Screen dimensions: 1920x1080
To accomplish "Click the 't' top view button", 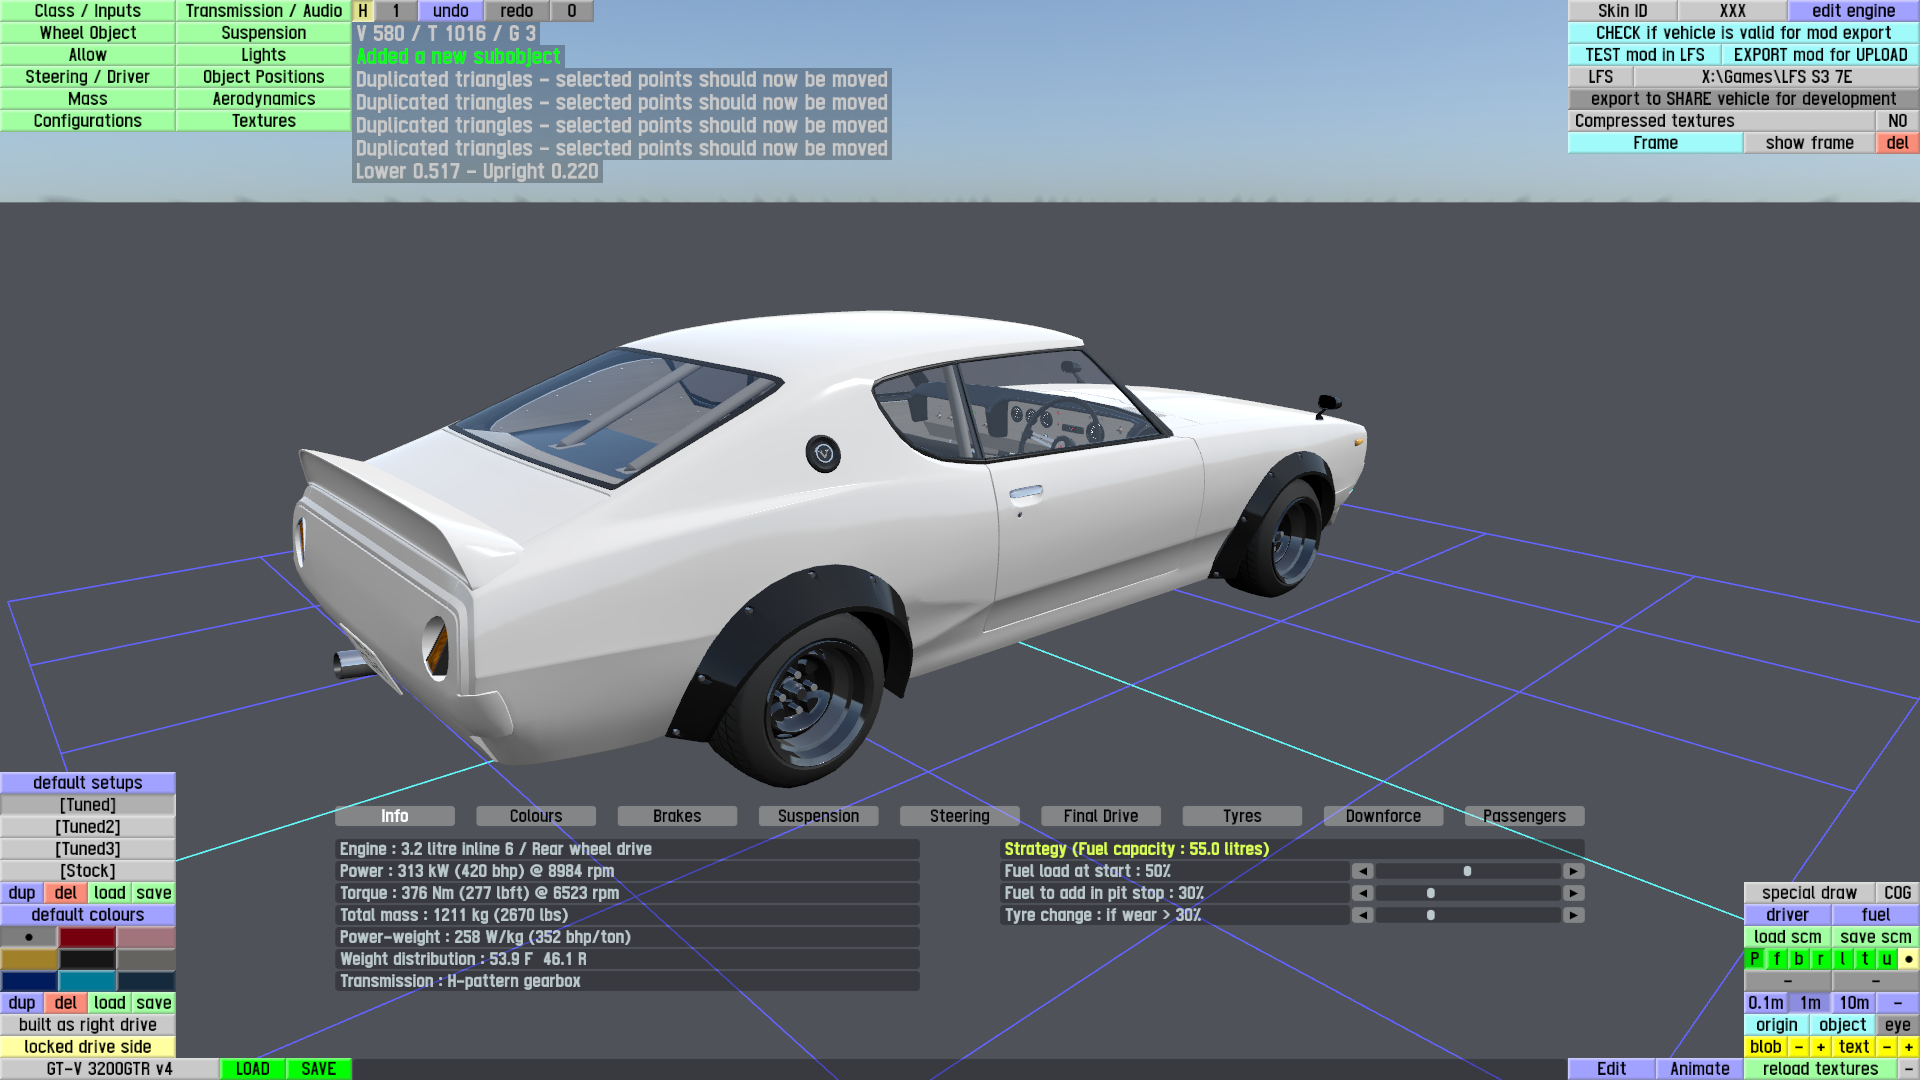I will 1864,959.
